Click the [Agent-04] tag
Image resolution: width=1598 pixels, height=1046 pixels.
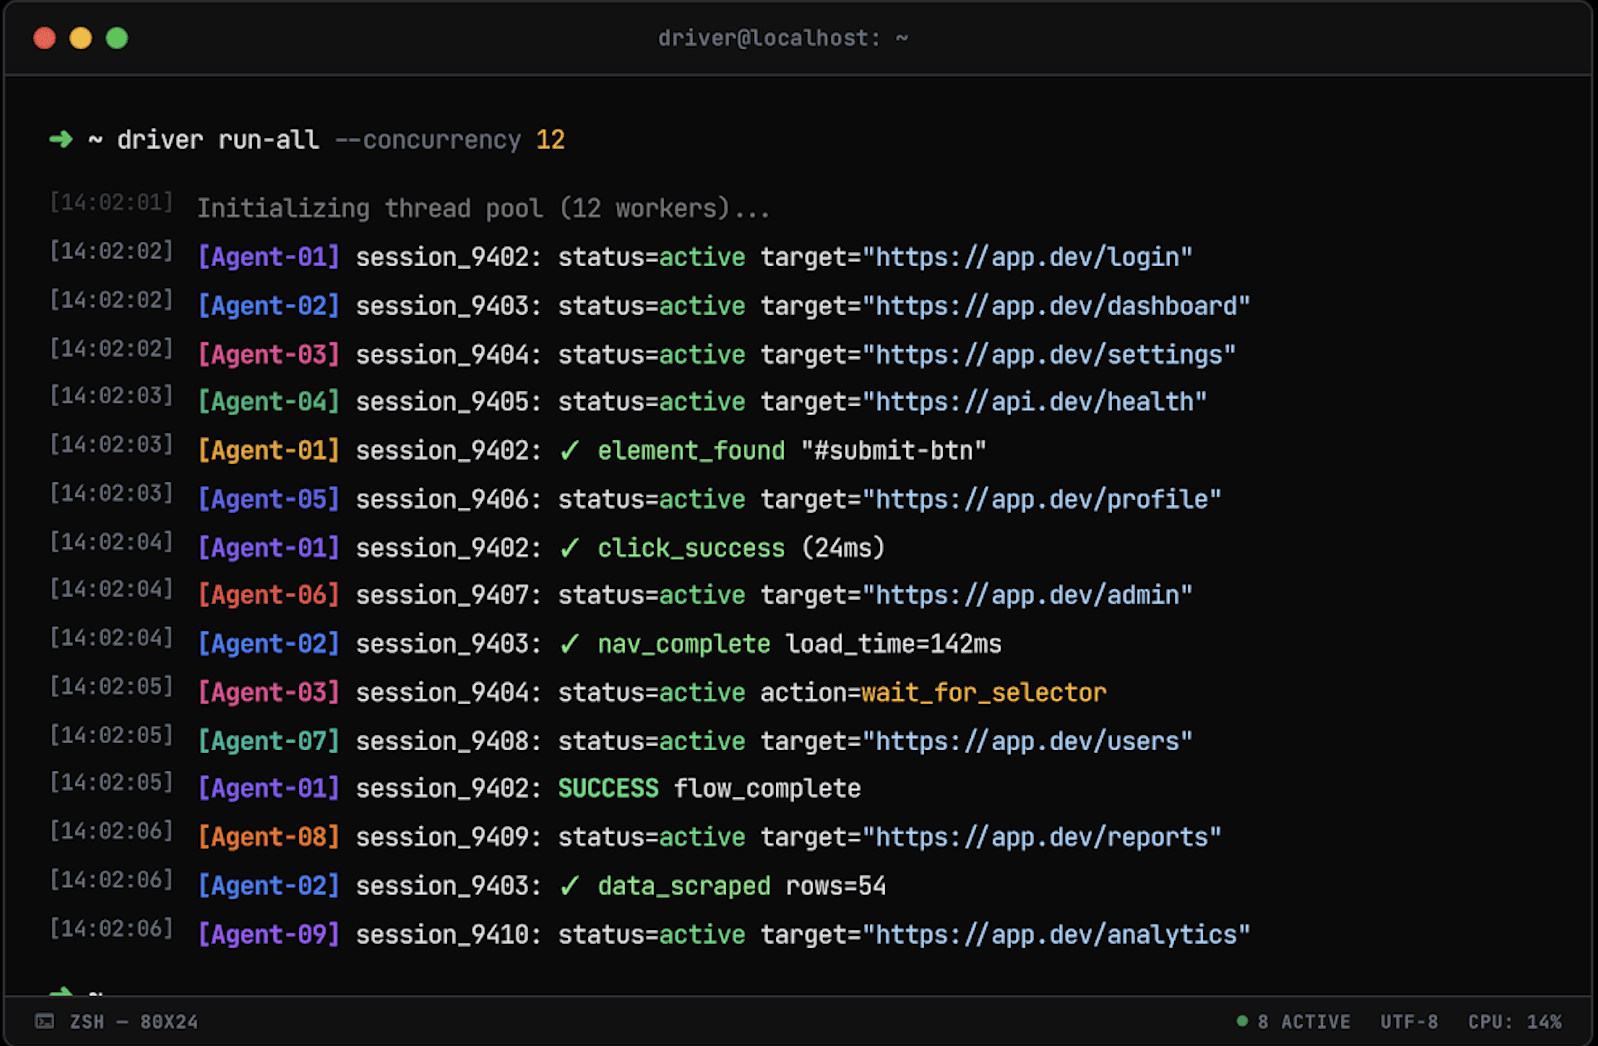[269, 402]
